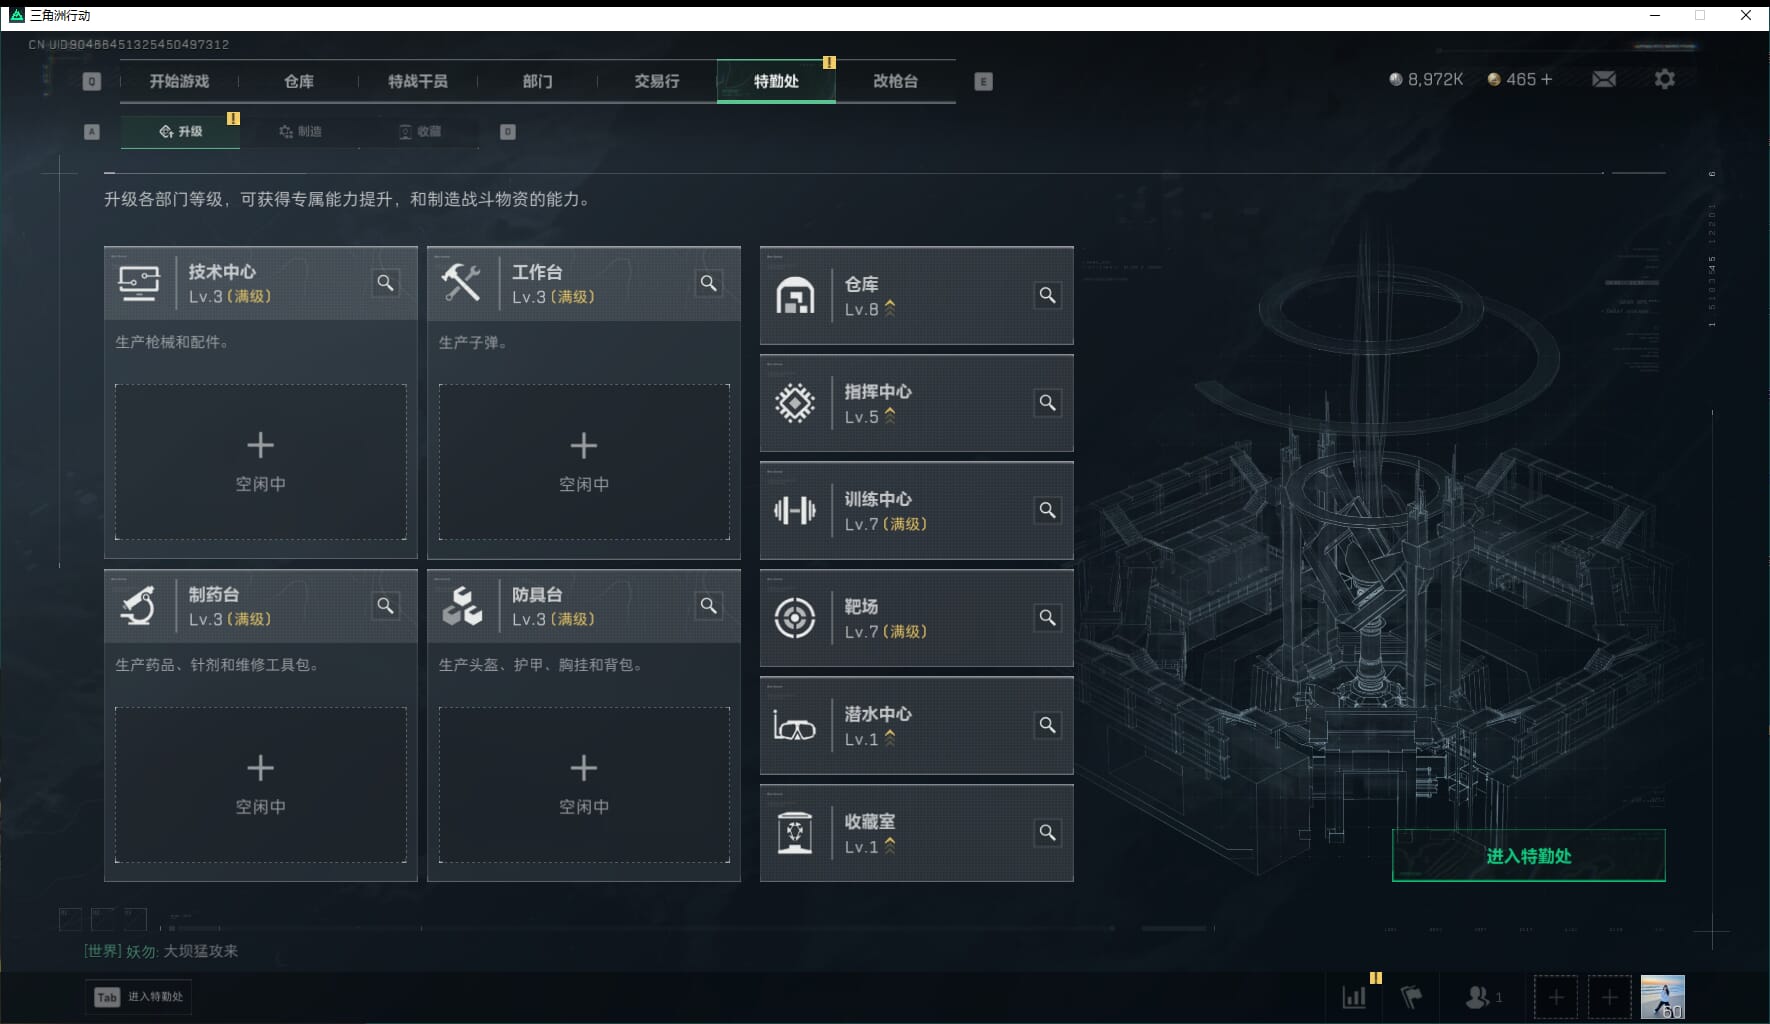Image resolution: width=1770 pixels, height=1024 pixels.
Task: Open the 收藏室 details magnifier icon
Action: point(1048,832)
